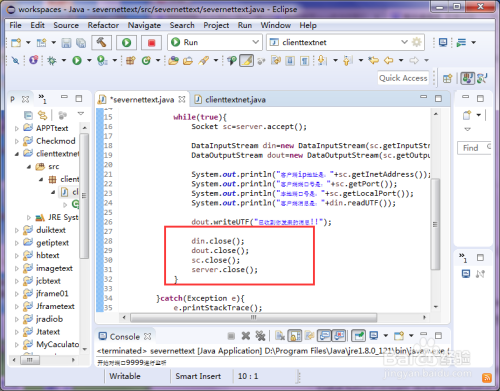Collapse the clienttextnet project

[17, 154]
